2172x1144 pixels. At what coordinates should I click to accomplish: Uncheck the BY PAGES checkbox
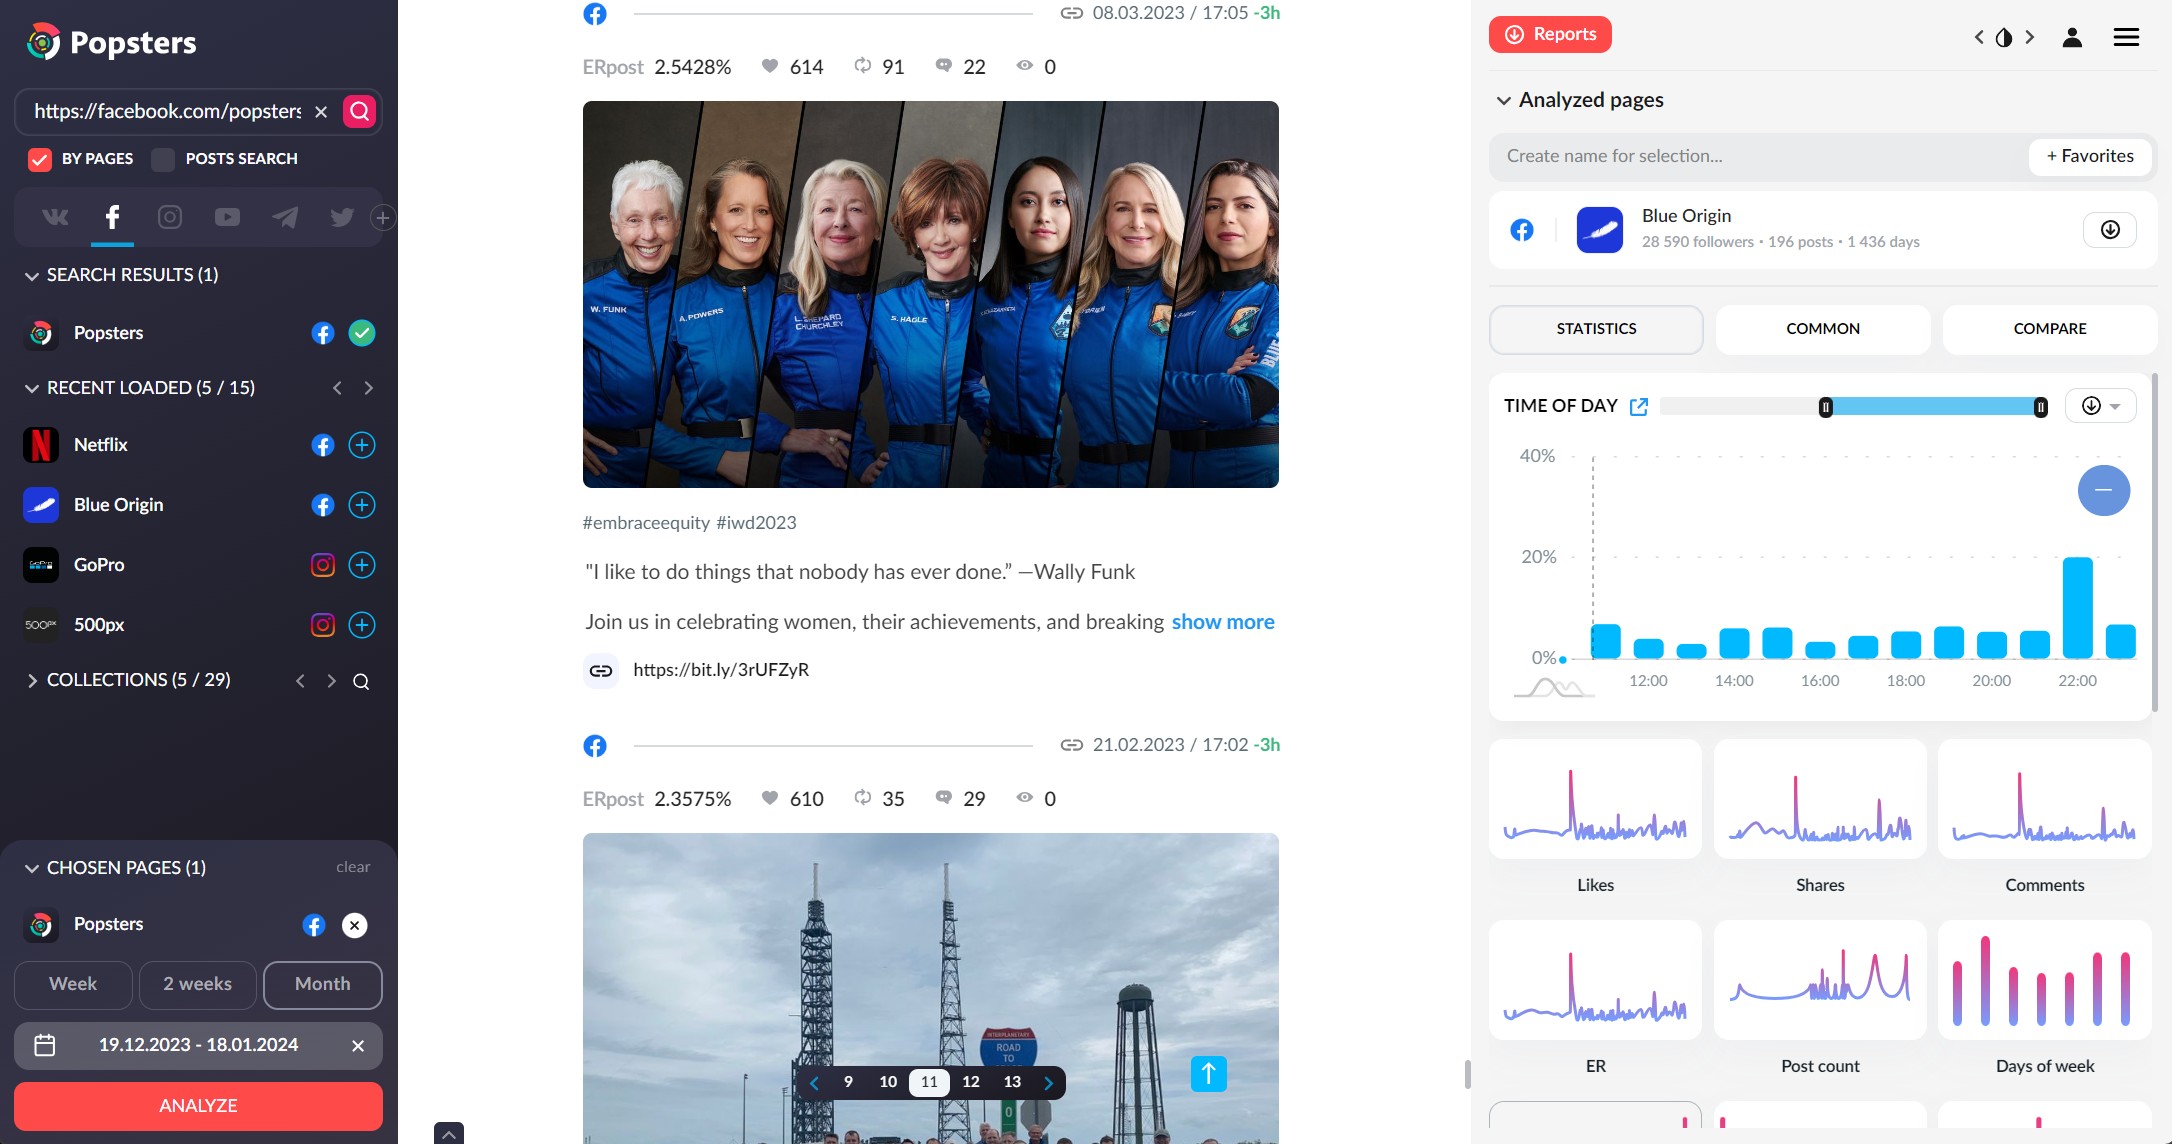(39, 158)
